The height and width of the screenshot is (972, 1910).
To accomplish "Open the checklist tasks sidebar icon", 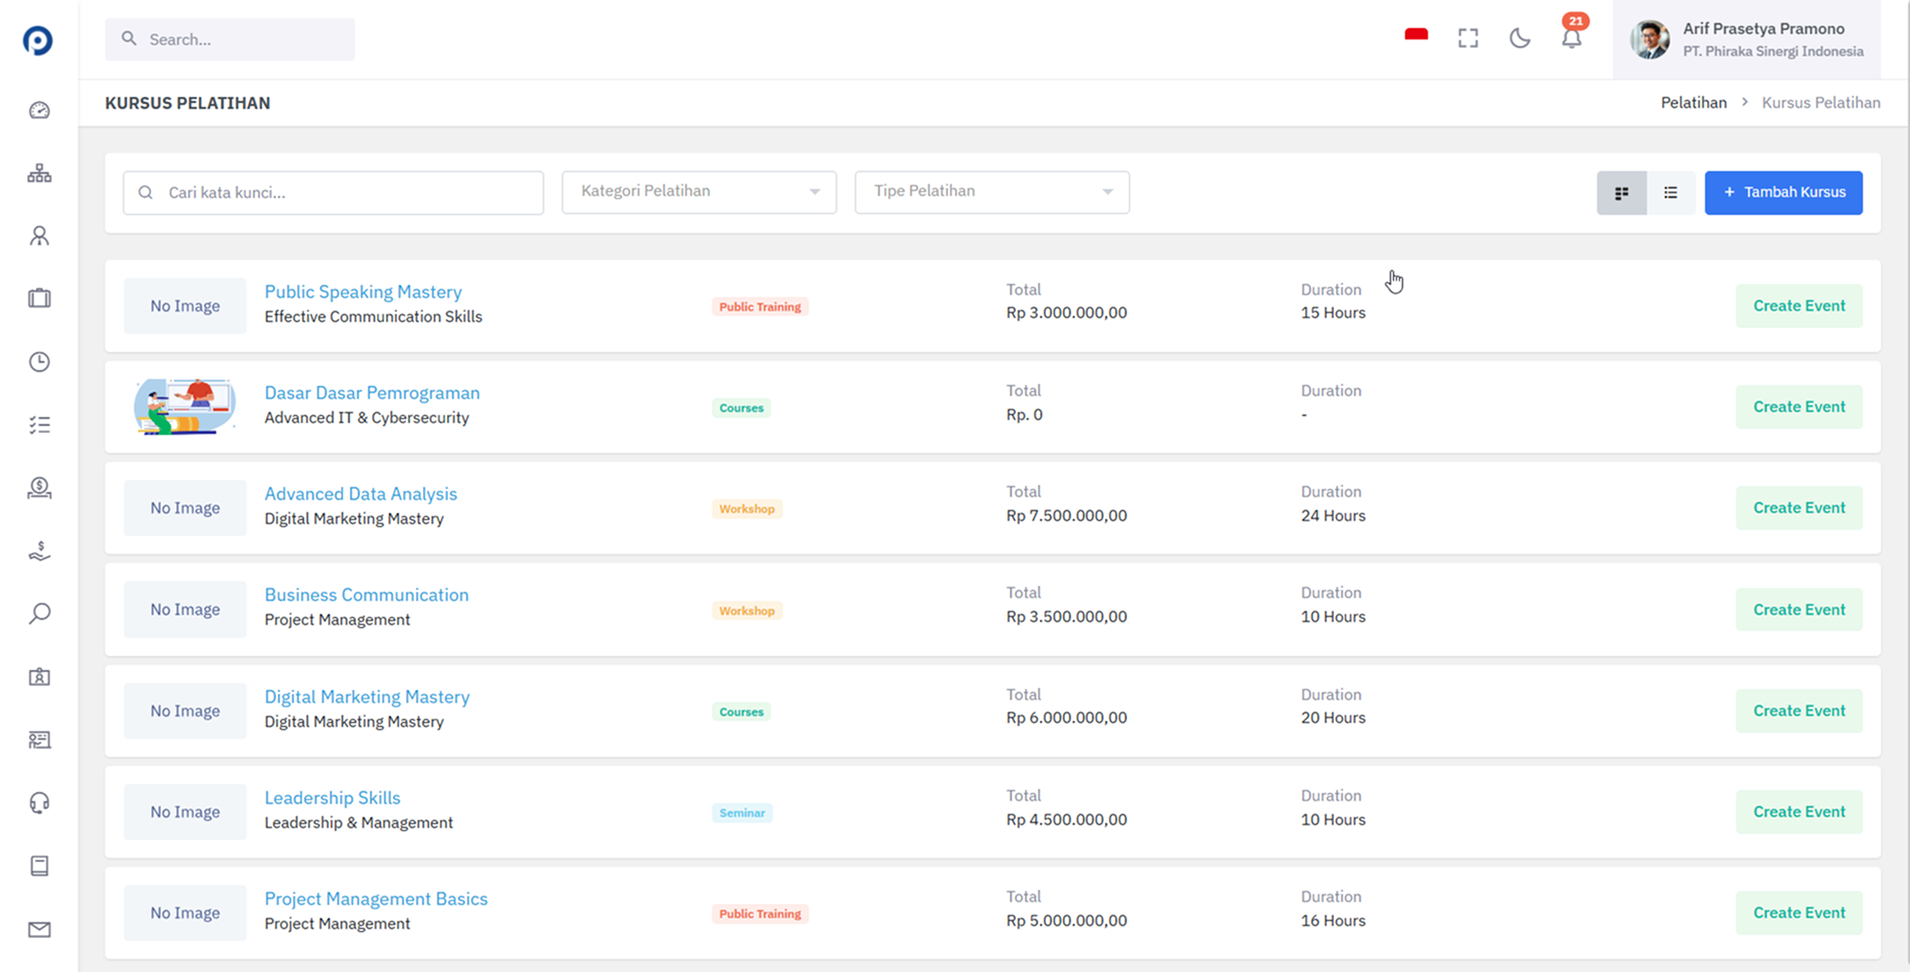I will coord(39,425).
